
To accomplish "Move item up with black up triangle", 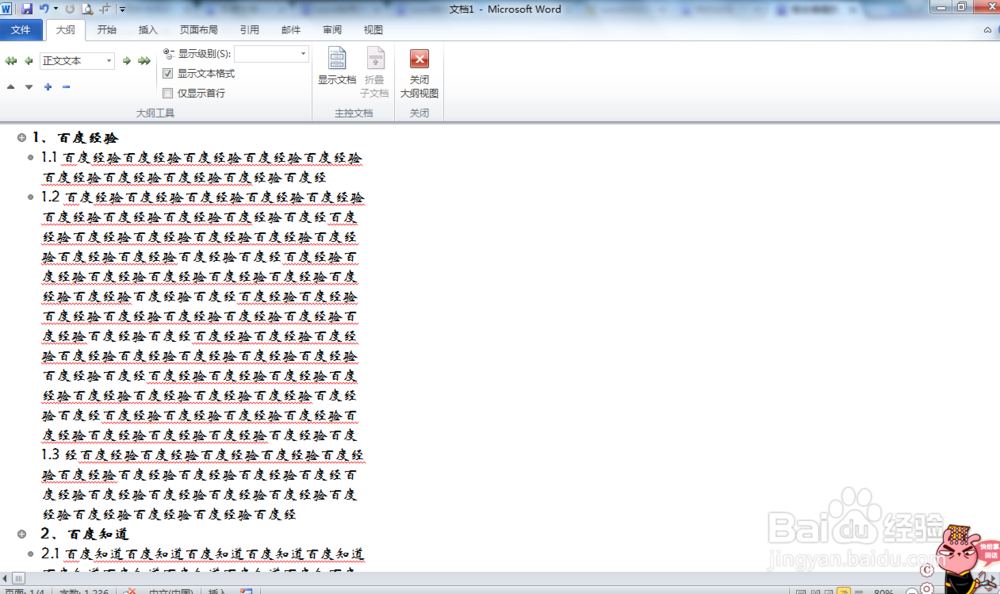I will pos(11,87).
